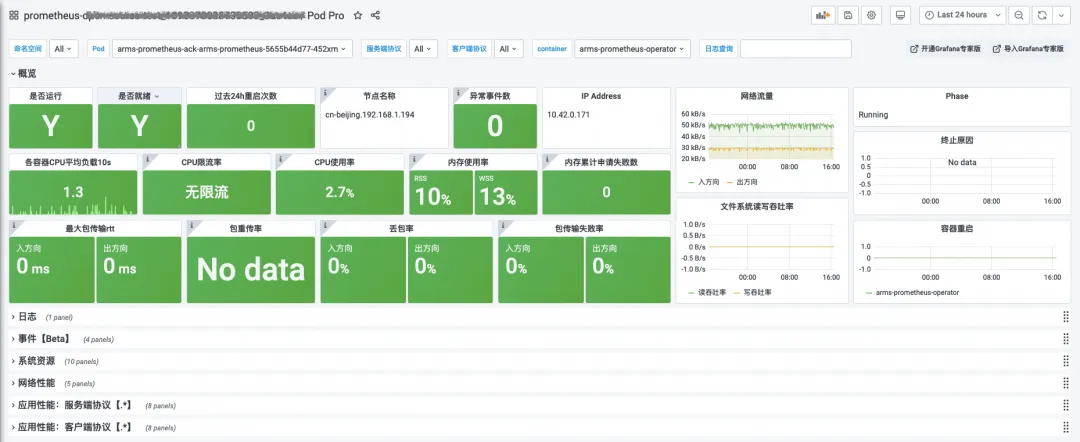Open the 客户端协议 All dropdown
1080x442 pixels.
[x=508, y=49]
